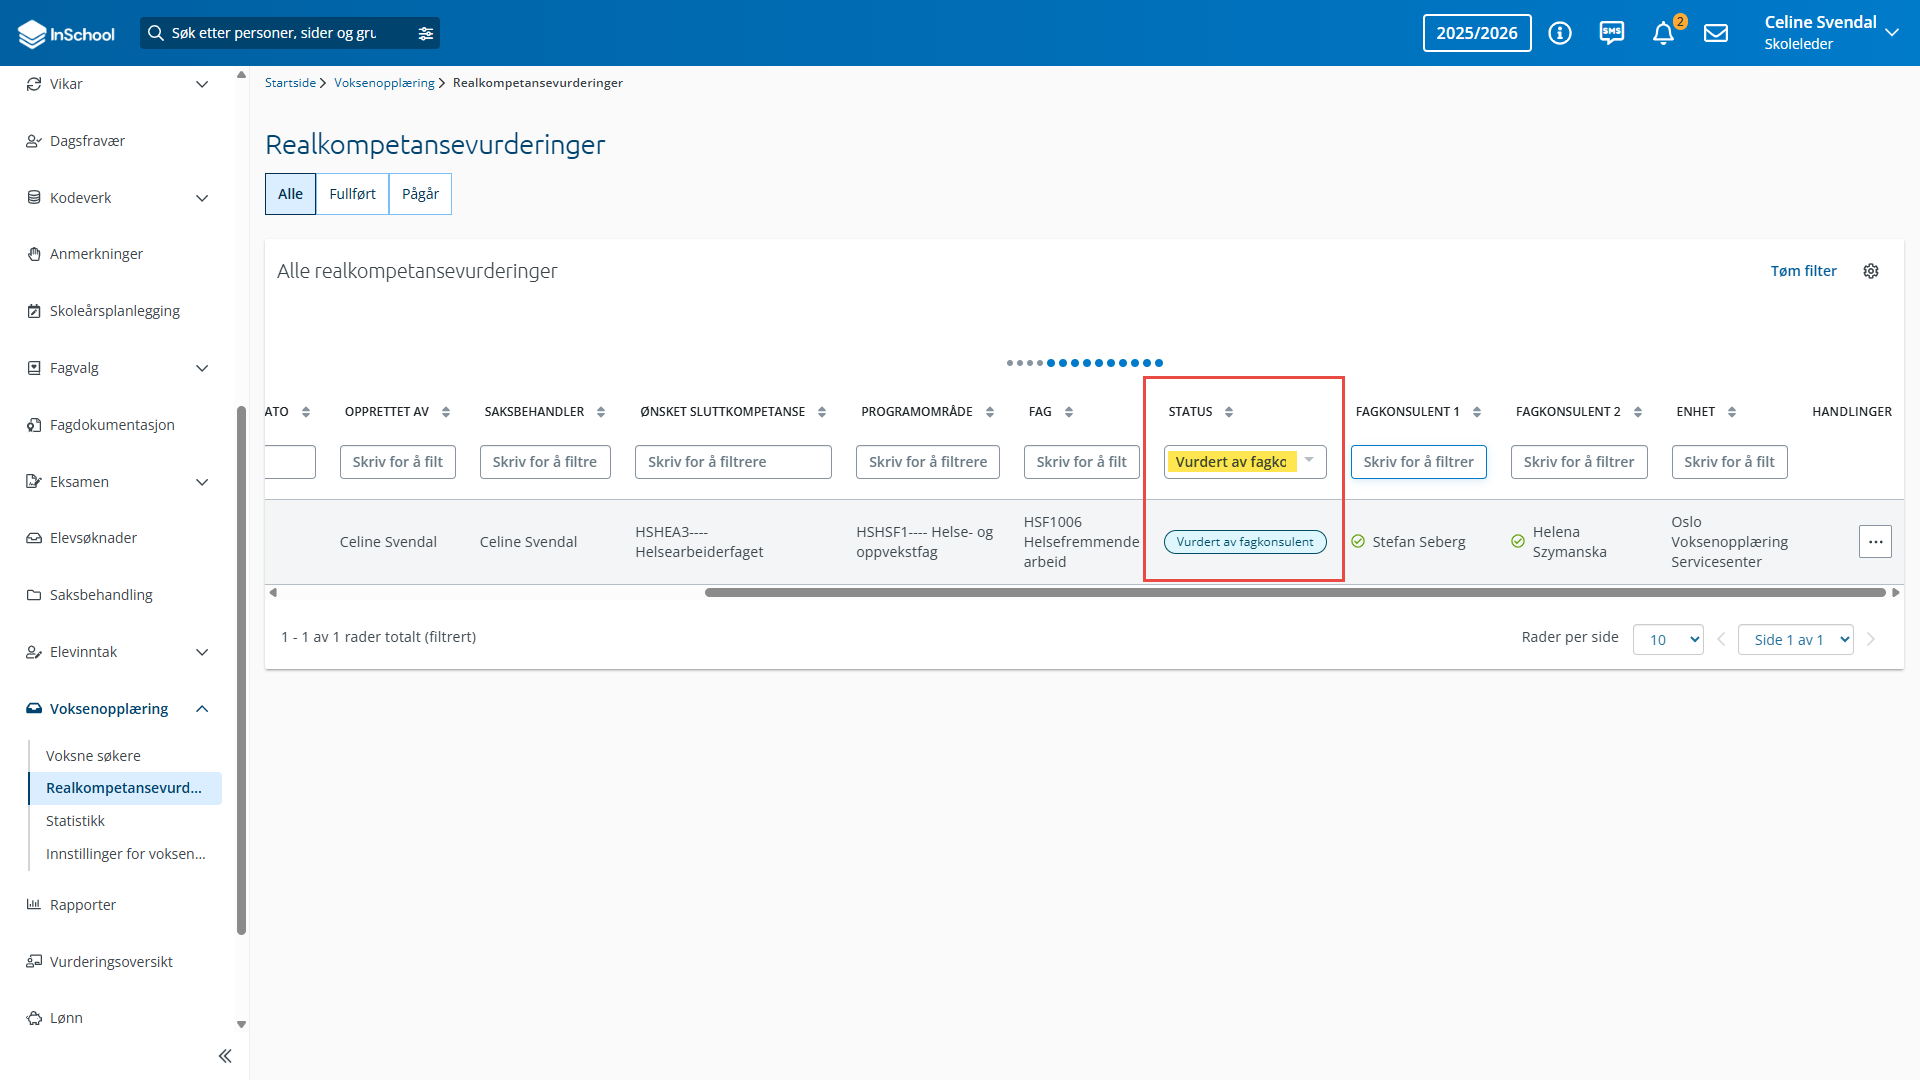Open notifications bell icon

[1664, 33]
